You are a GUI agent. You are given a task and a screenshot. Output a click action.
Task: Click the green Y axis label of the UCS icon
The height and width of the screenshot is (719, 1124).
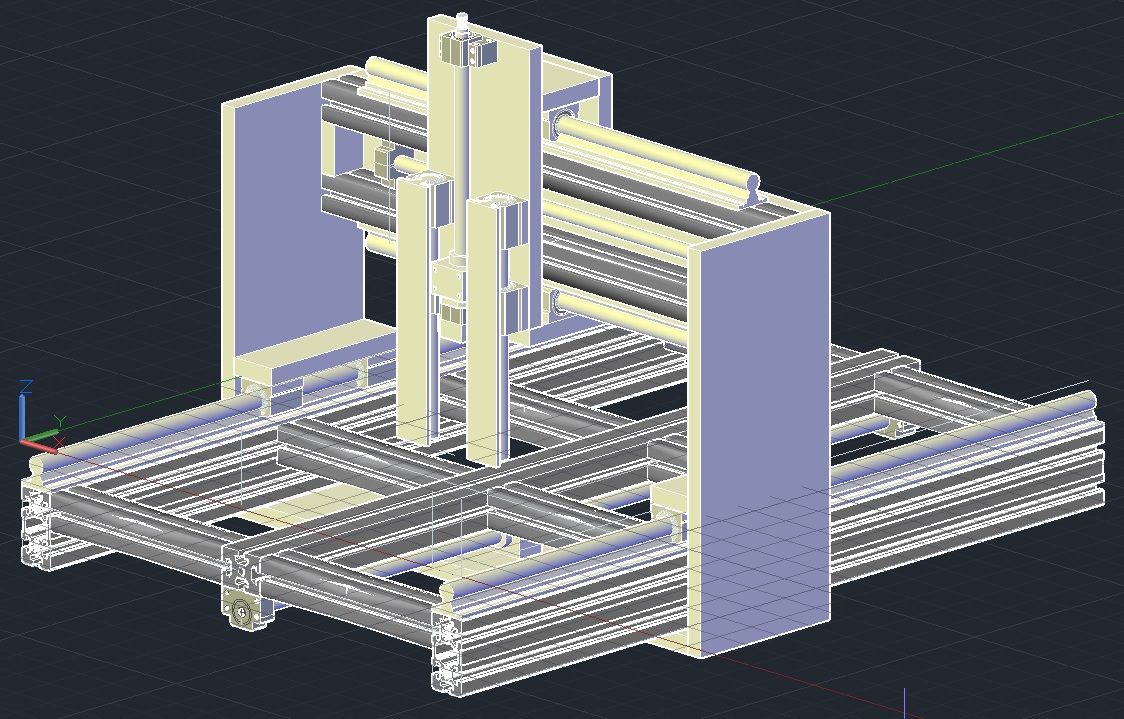pyautogui.click(x=59, y=421)
